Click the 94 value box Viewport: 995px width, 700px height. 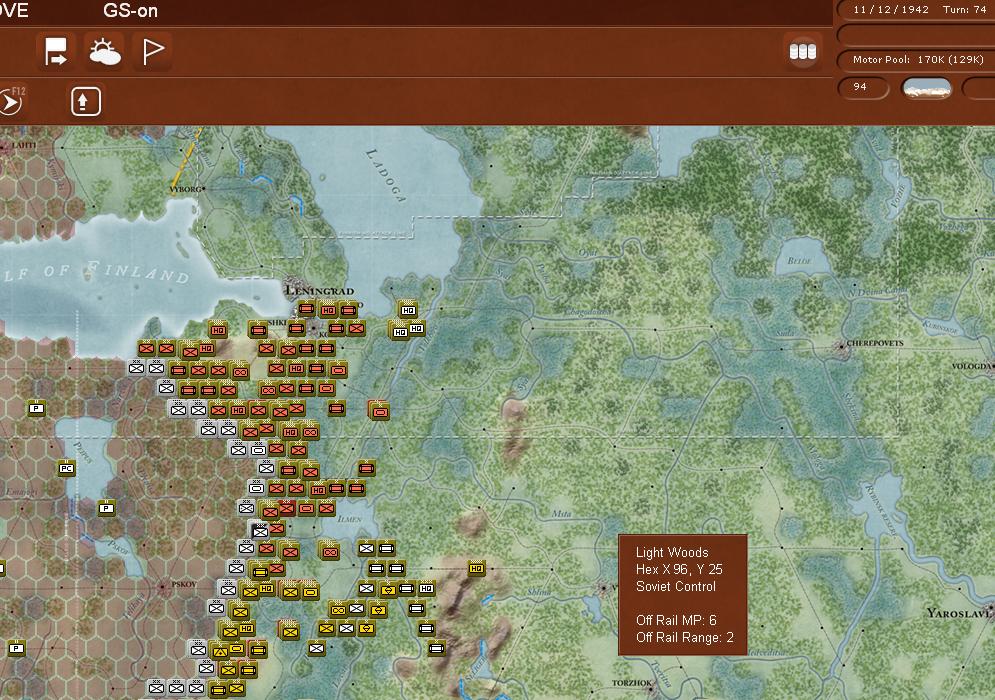click(x=861, y=87)
